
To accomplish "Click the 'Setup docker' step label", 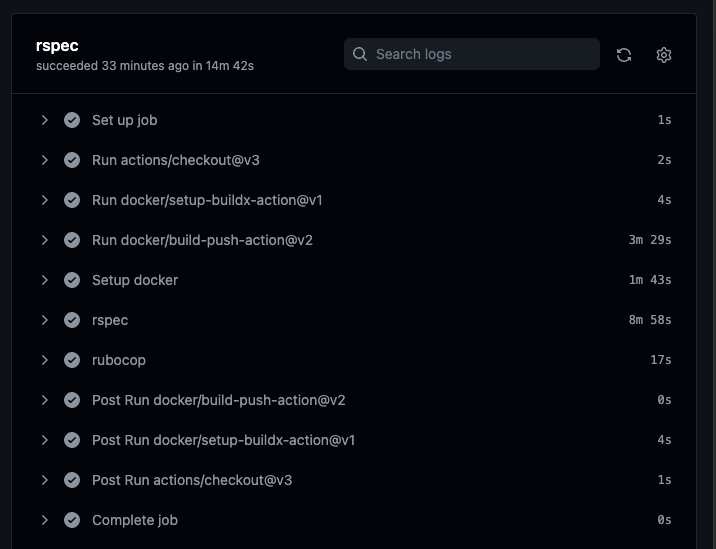I will (x=135, y=280).
